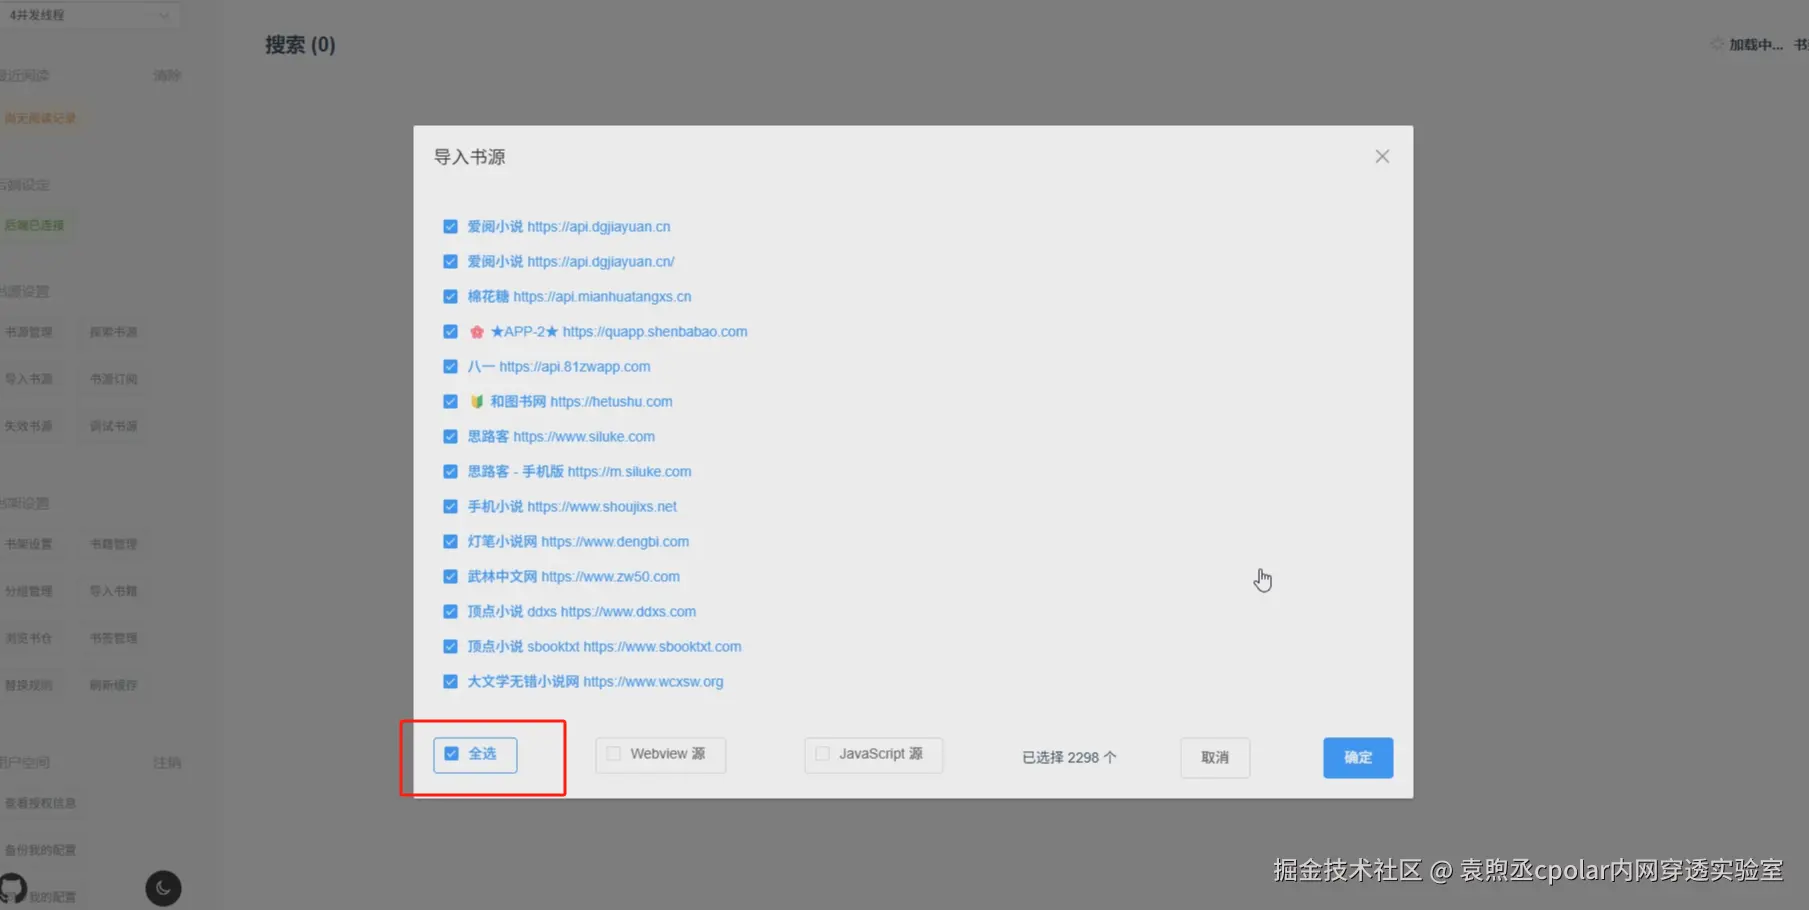This screenshot has height=910, width=1809.
Task: Click the 灯笔小说网 dengbi.com label
Action: point(578,542)
